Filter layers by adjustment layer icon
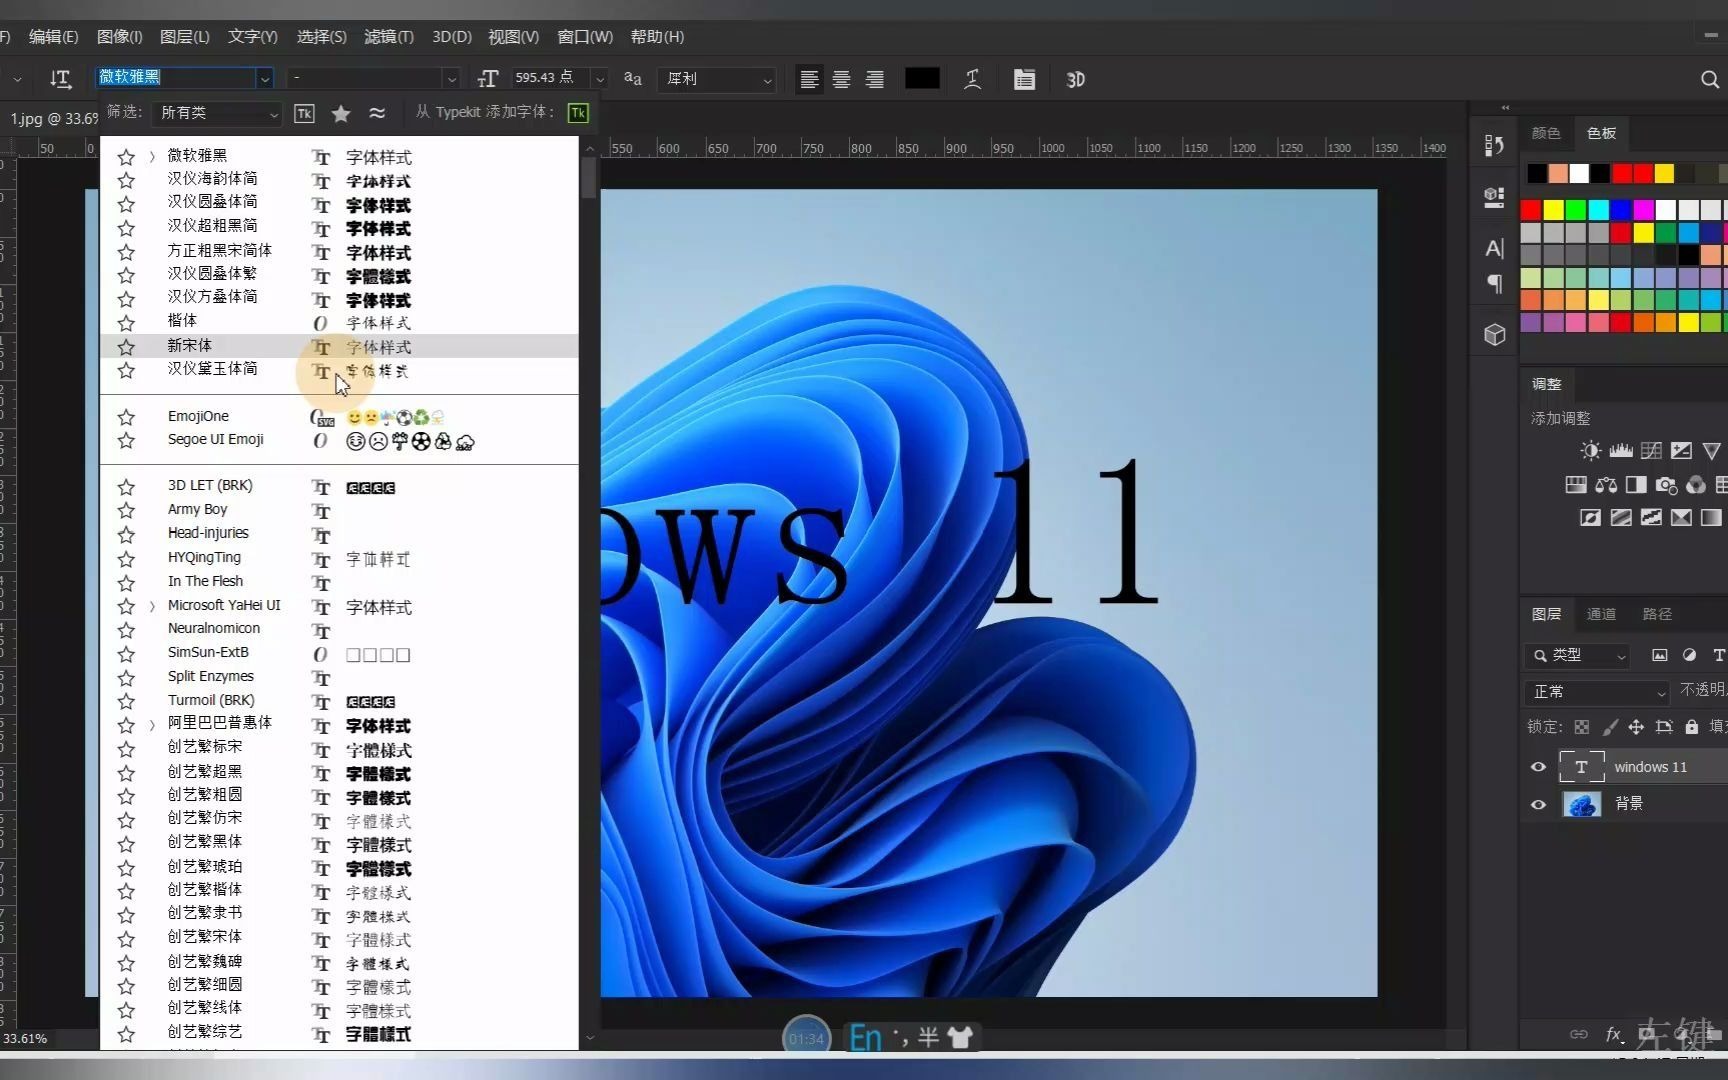 coord(1689,655)
